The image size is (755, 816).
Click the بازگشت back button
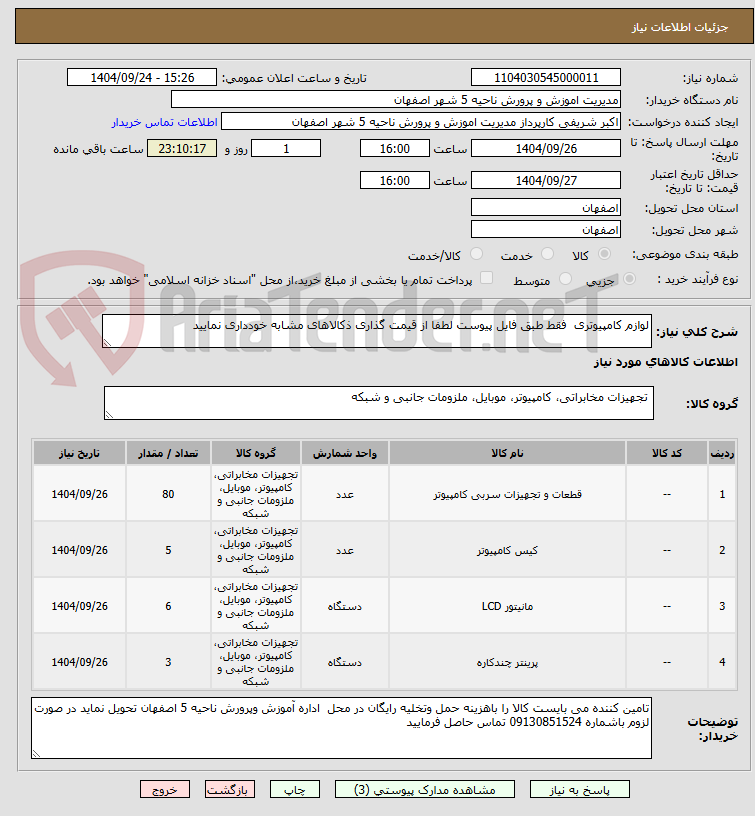click(230, 789)
